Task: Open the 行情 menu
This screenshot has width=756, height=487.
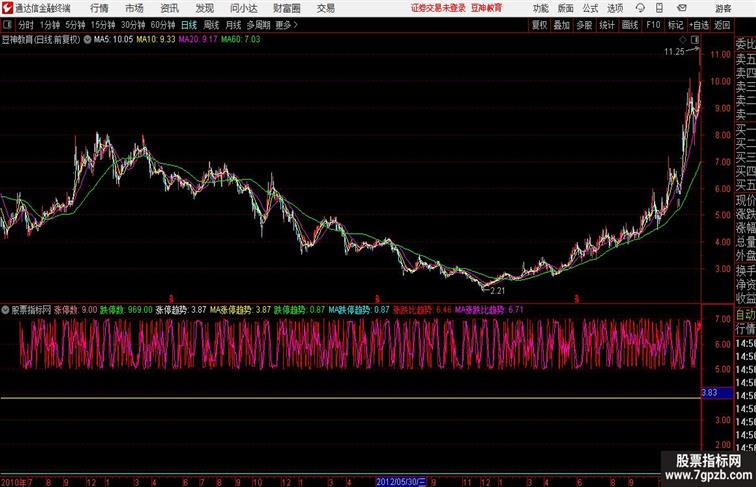Action: tap(99, 8)
